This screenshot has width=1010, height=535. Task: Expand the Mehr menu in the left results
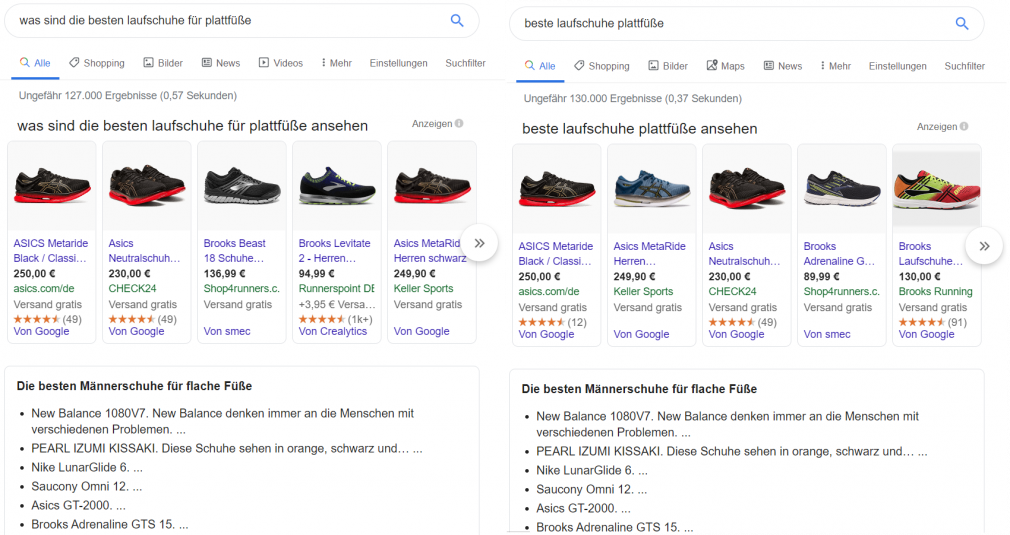click(x=336, y=63)
